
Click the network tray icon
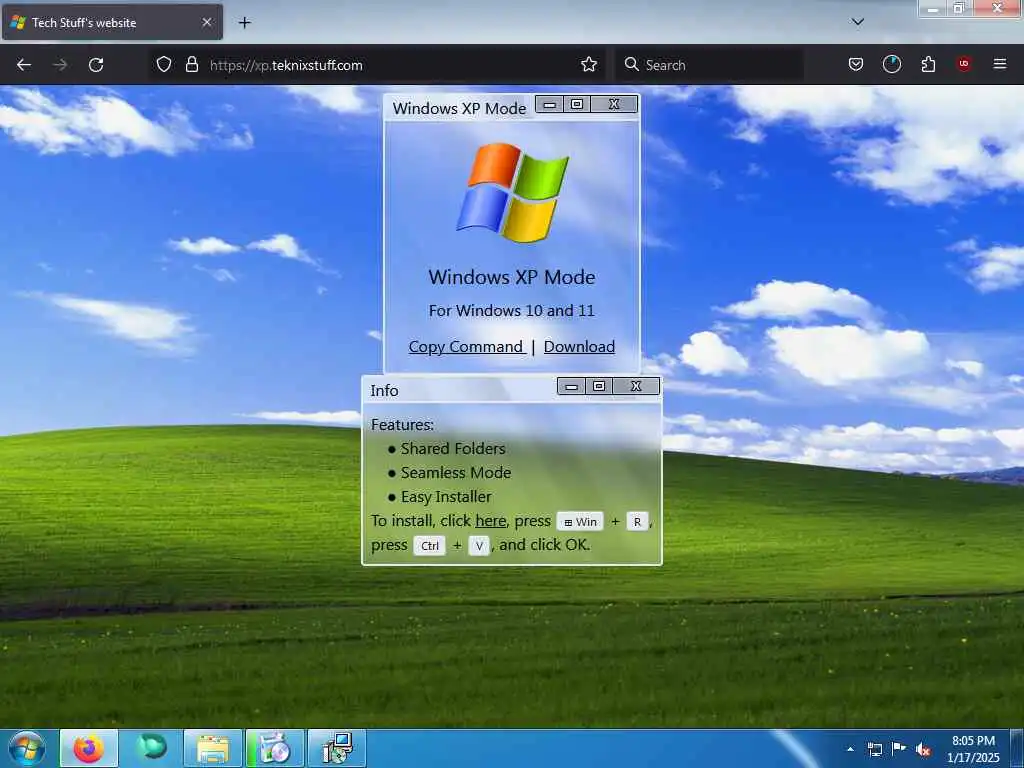(874, 749)
